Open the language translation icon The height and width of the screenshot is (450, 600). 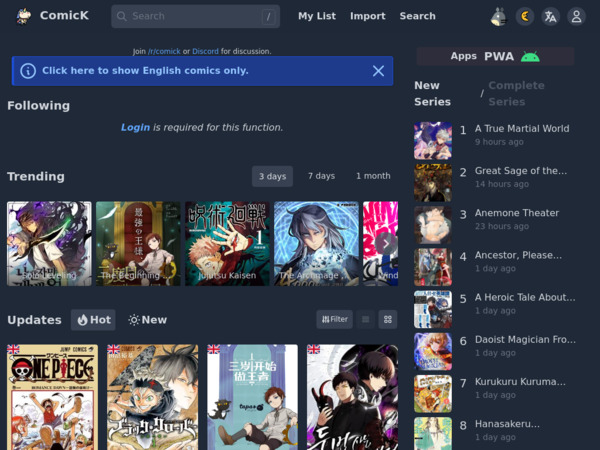pos(551,16)
